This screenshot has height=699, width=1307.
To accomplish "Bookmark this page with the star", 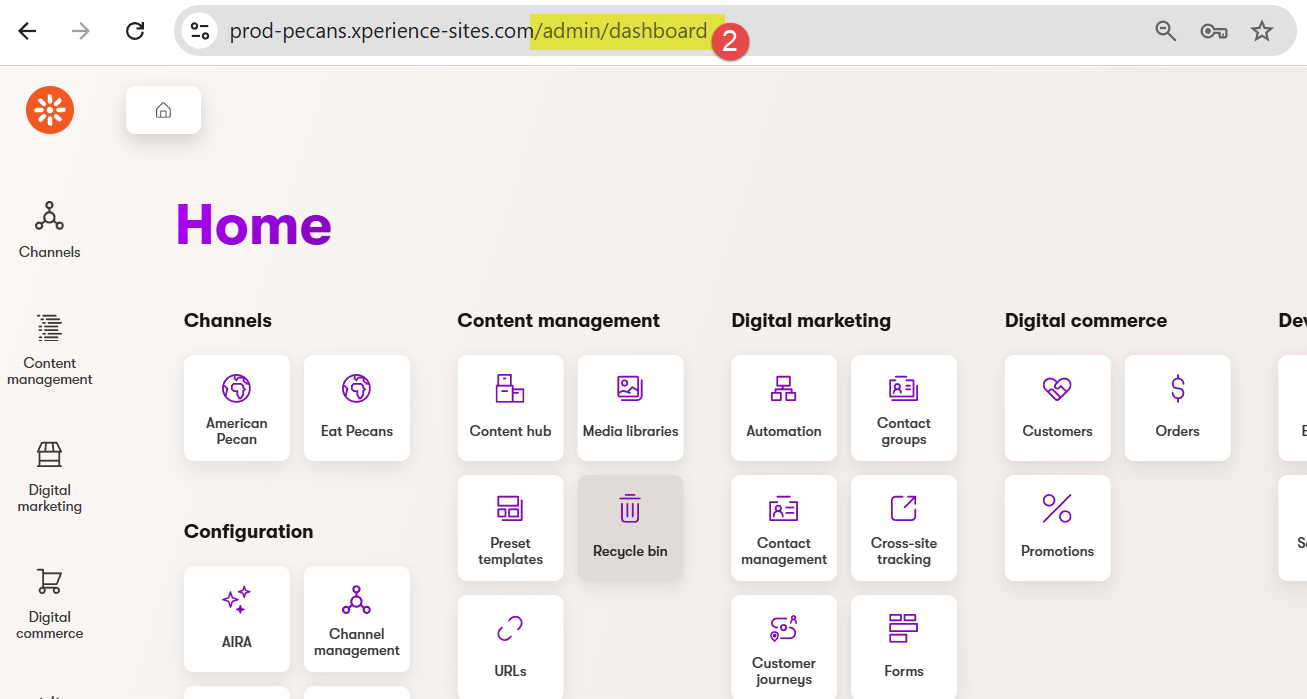I will 1262,31.
